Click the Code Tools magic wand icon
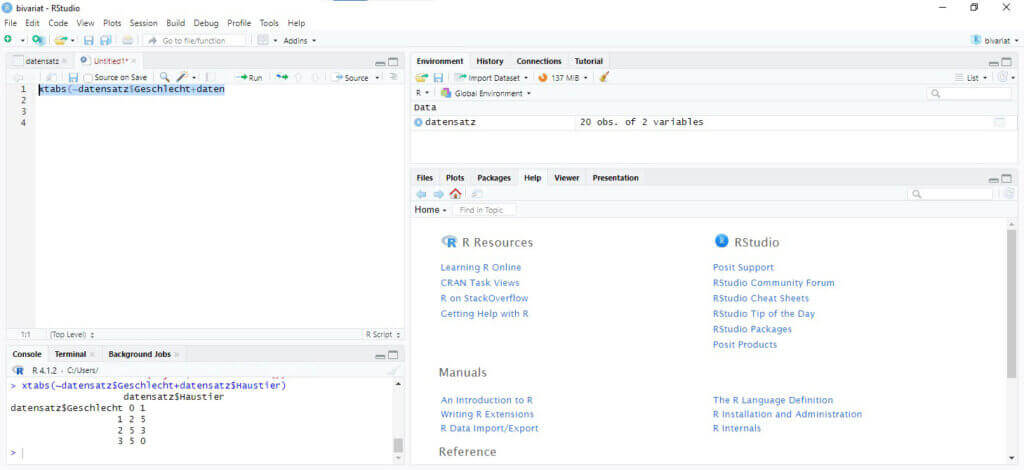The image size is (1024, 470). [182, 77]
